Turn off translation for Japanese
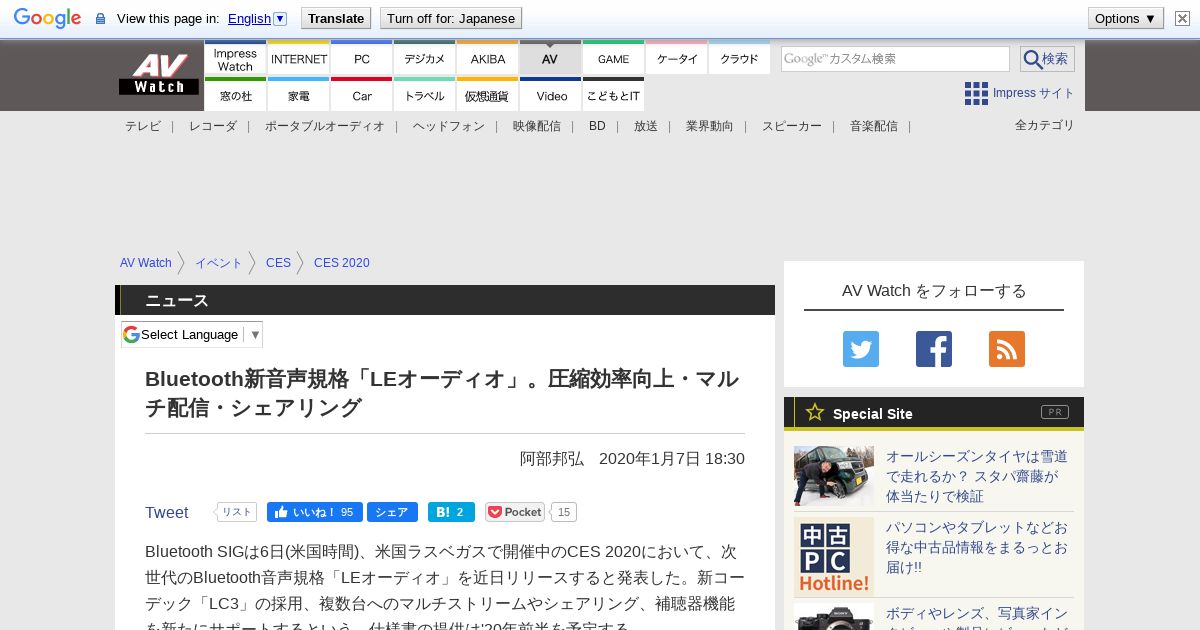The height and width of the screenshot is (630, 1200). (x=451, y=18)
